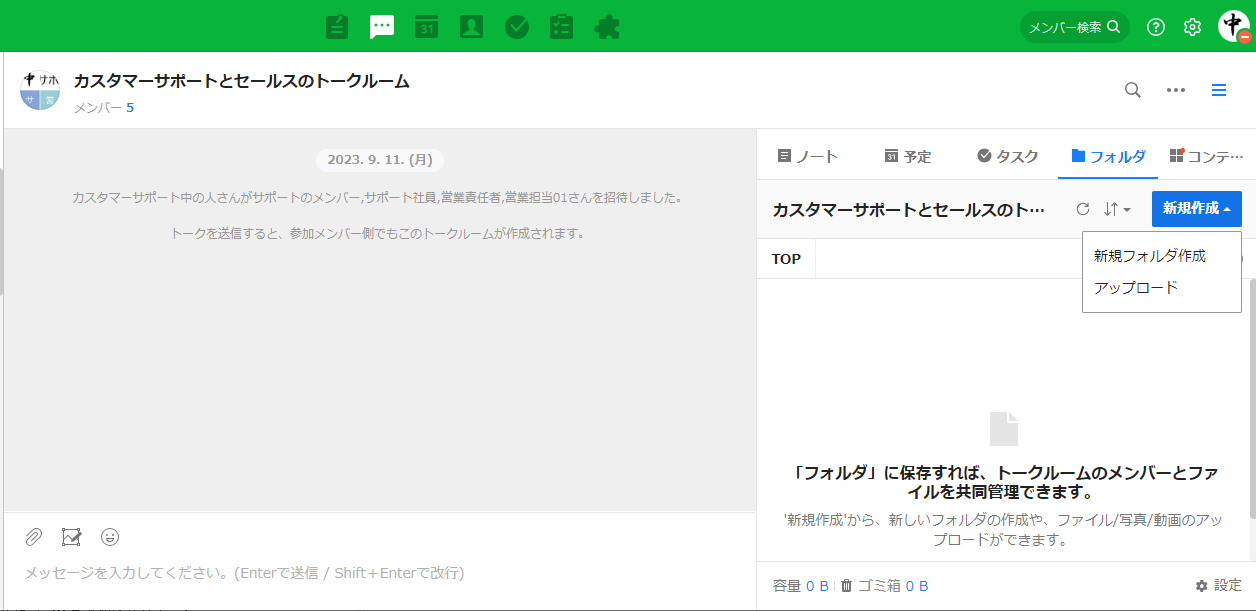
Task: Open folder 設定 settings link
Action: (1219, 586)
